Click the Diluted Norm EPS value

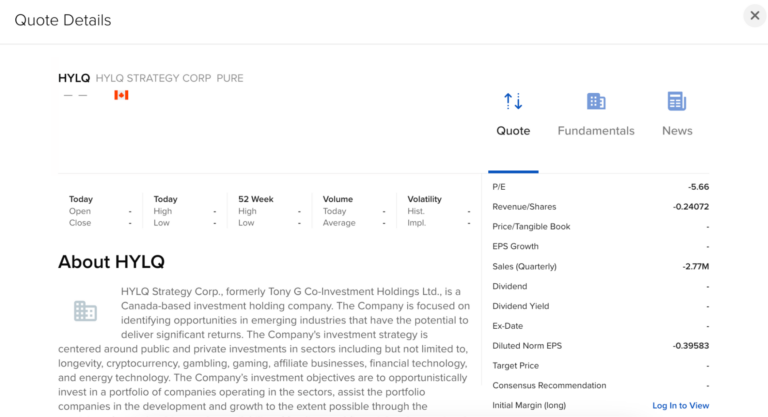(691, 345)
